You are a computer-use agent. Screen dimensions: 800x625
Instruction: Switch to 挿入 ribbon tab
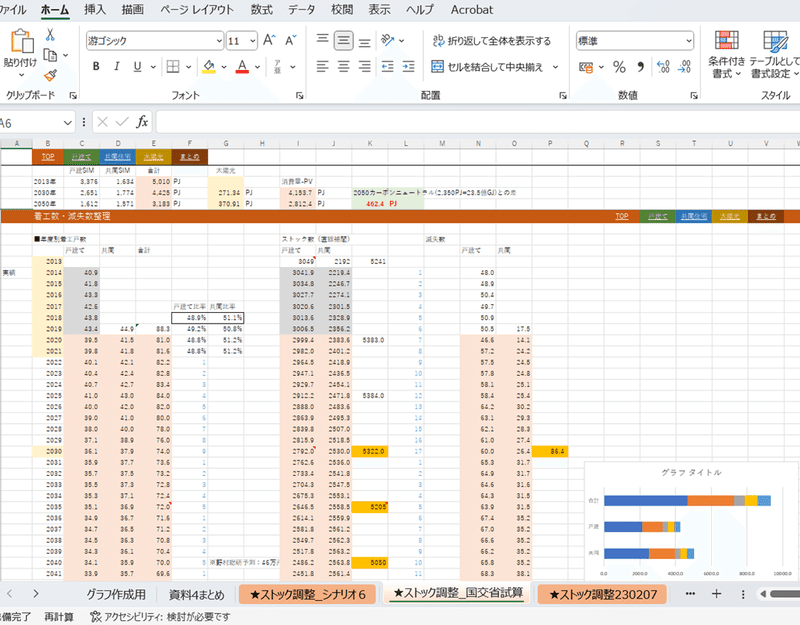pos(94,10)
